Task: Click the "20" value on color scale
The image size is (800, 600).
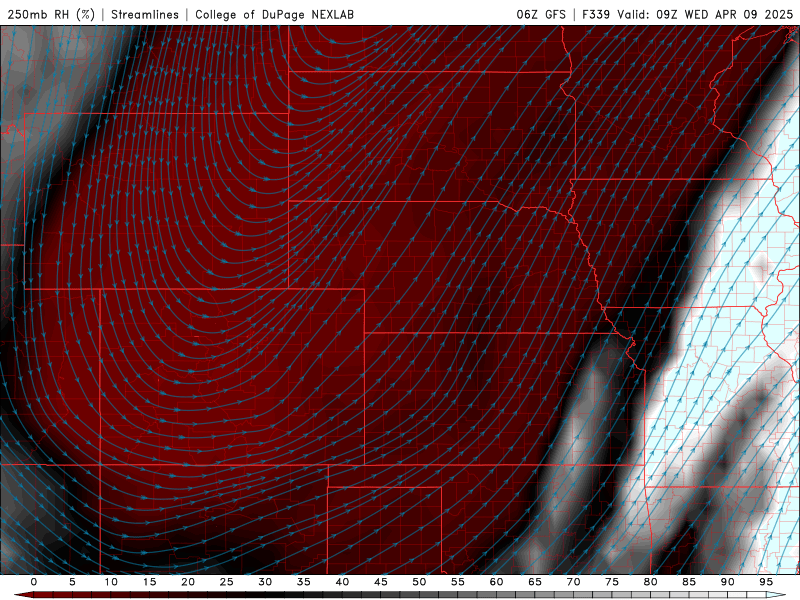Action: click(188, 582)
